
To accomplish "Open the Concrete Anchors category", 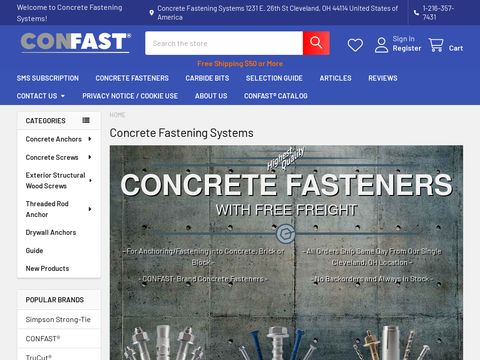I will point(54,139).
